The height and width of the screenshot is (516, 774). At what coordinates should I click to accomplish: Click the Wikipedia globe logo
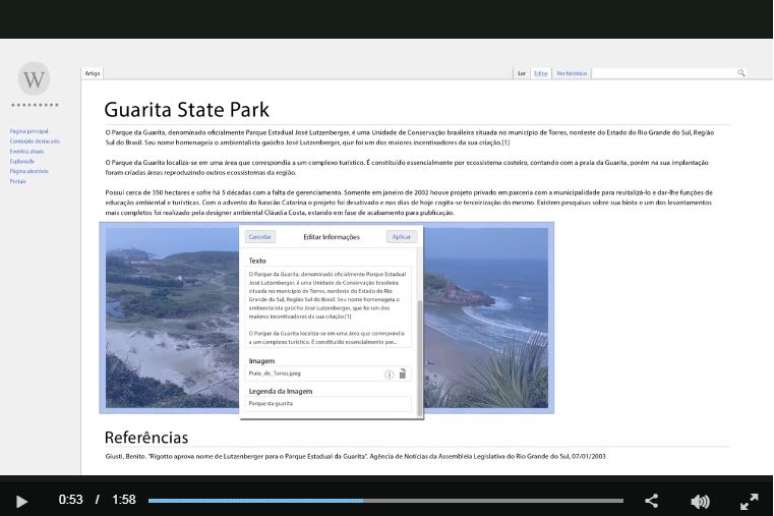pos(34,79)
